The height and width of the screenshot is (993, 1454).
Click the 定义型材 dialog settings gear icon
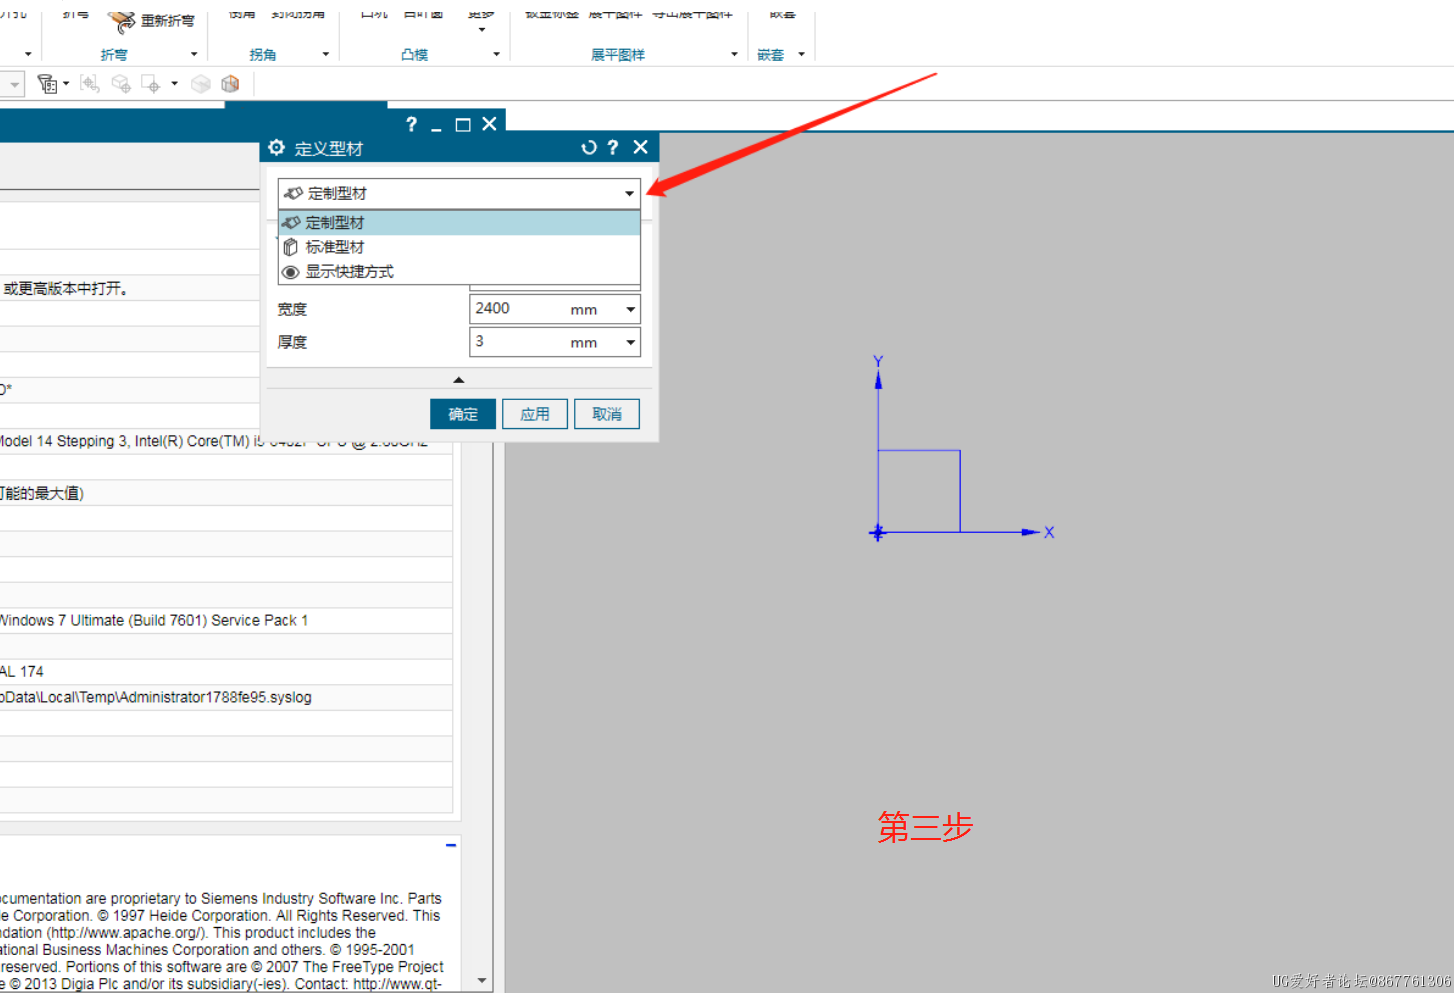(277, 148)
